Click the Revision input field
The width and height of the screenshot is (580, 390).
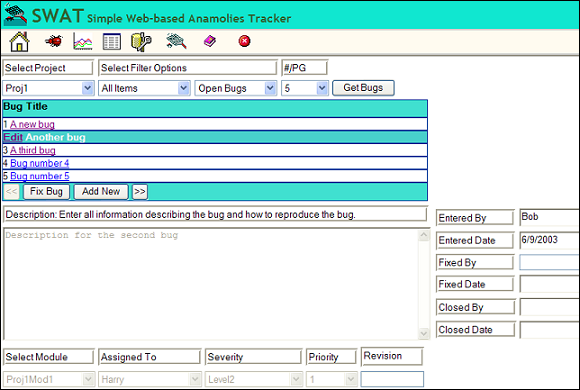[392, 379]
